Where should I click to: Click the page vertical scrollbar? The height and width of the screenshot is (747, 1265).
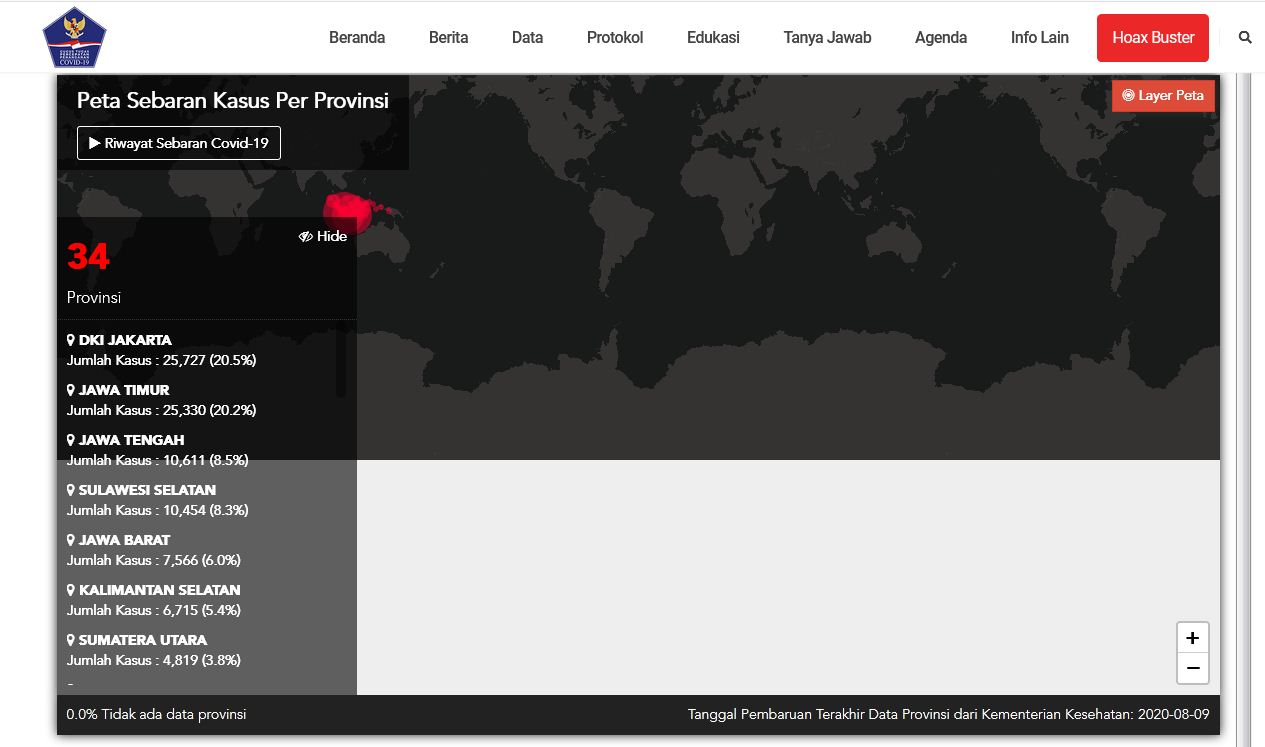point(1244,400)
